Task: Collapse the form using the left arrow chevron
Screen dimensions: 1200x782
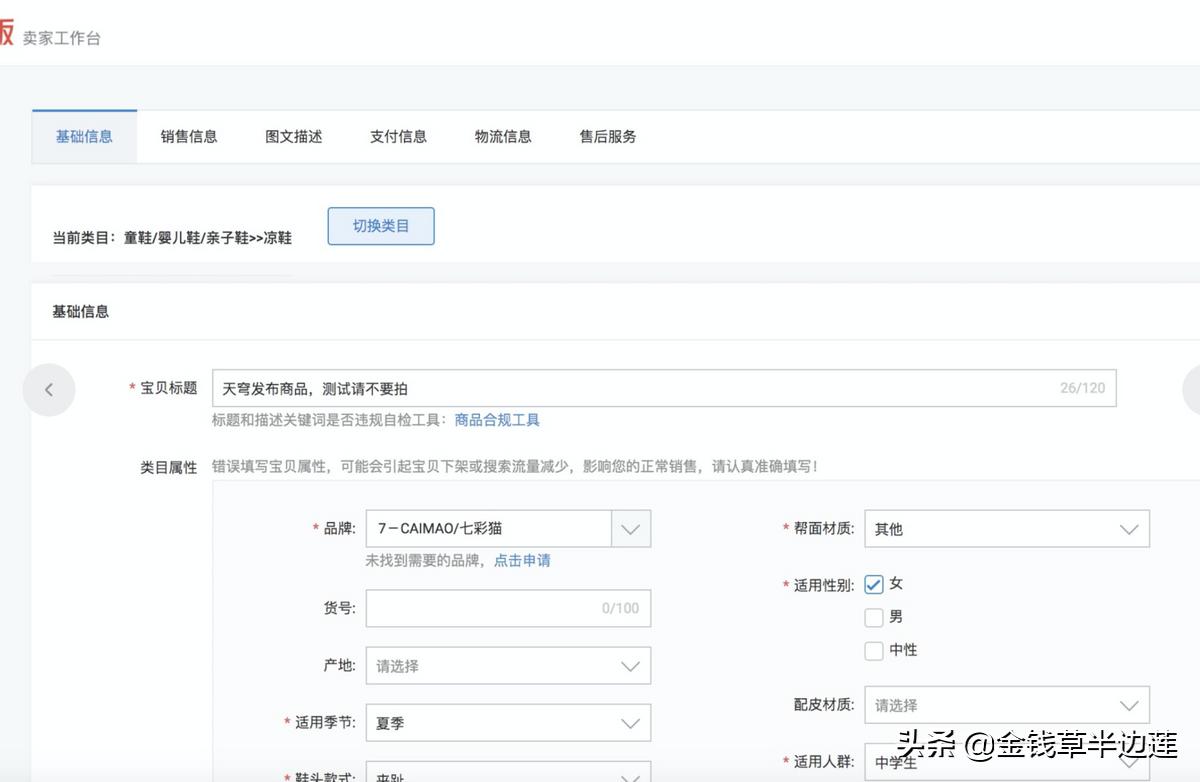Action: click(x=49, y=389)
